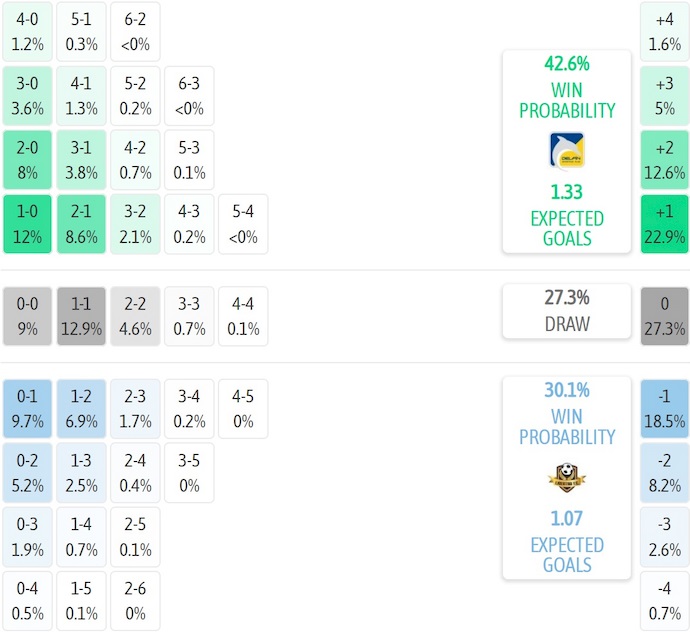This screenshot has height=632, width=690.
Task: Click the away team logo icon
Action: coord(566,477)
